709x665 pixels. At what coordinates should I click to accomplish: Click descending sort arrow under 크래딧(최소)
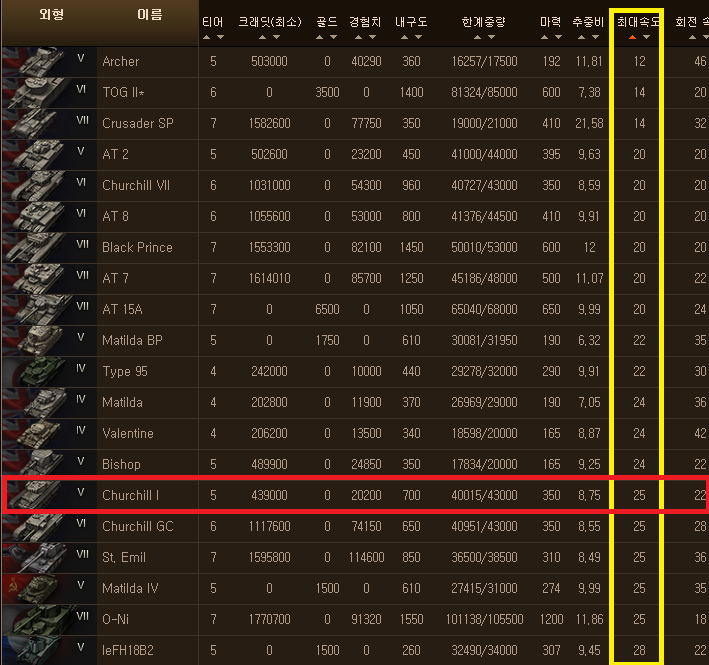click(276, 37)
